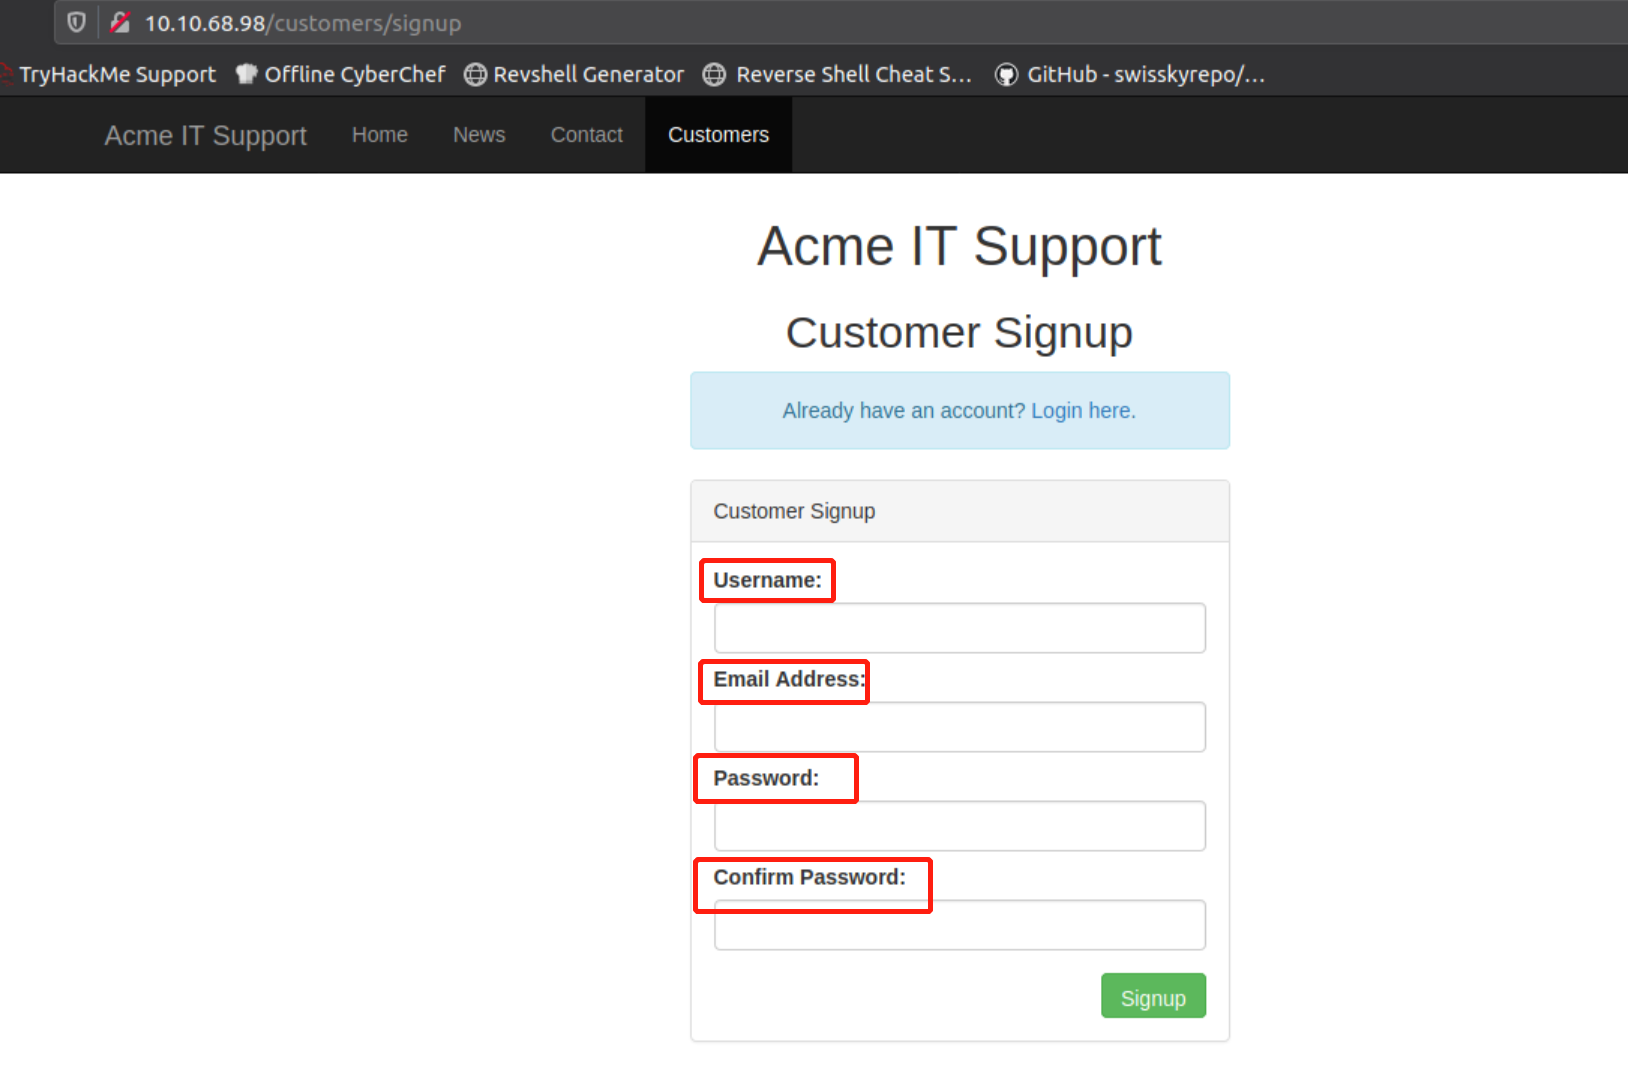Screen dimensions: 1628x1070
Task: Click the address bar URL text
Action: [x=303, y=23]
